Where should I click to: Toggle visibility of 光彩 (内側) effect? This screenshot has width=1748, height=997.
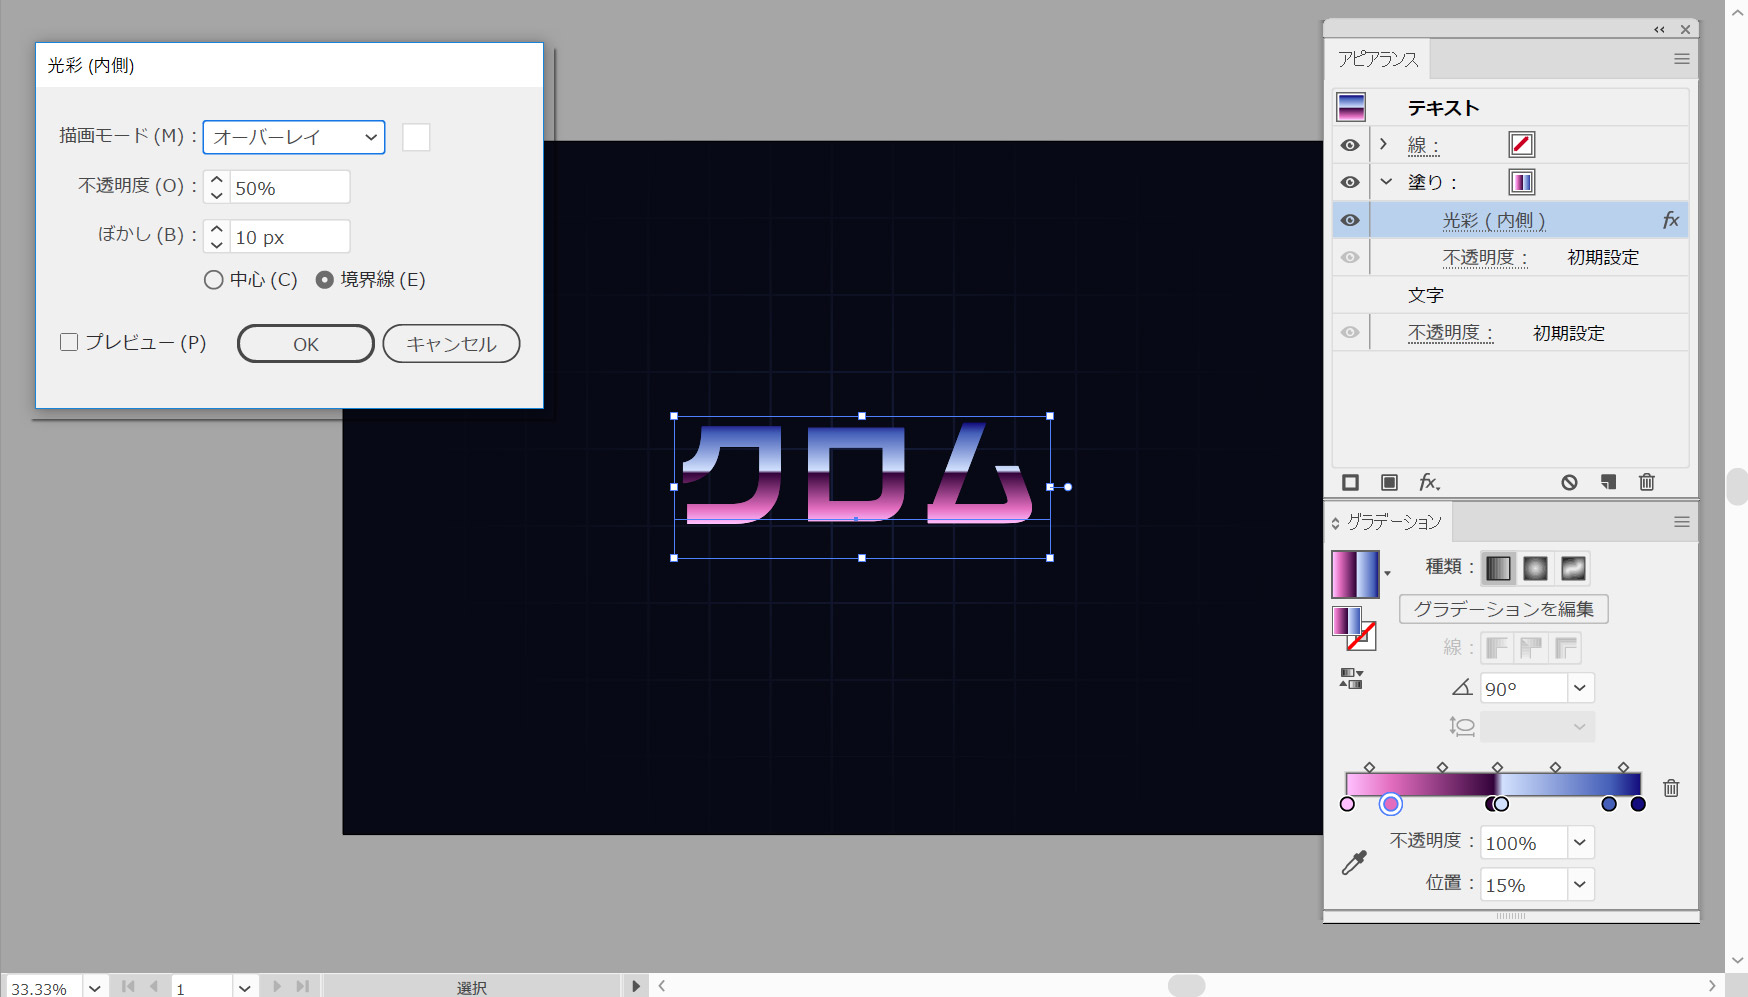(1350, 220)
